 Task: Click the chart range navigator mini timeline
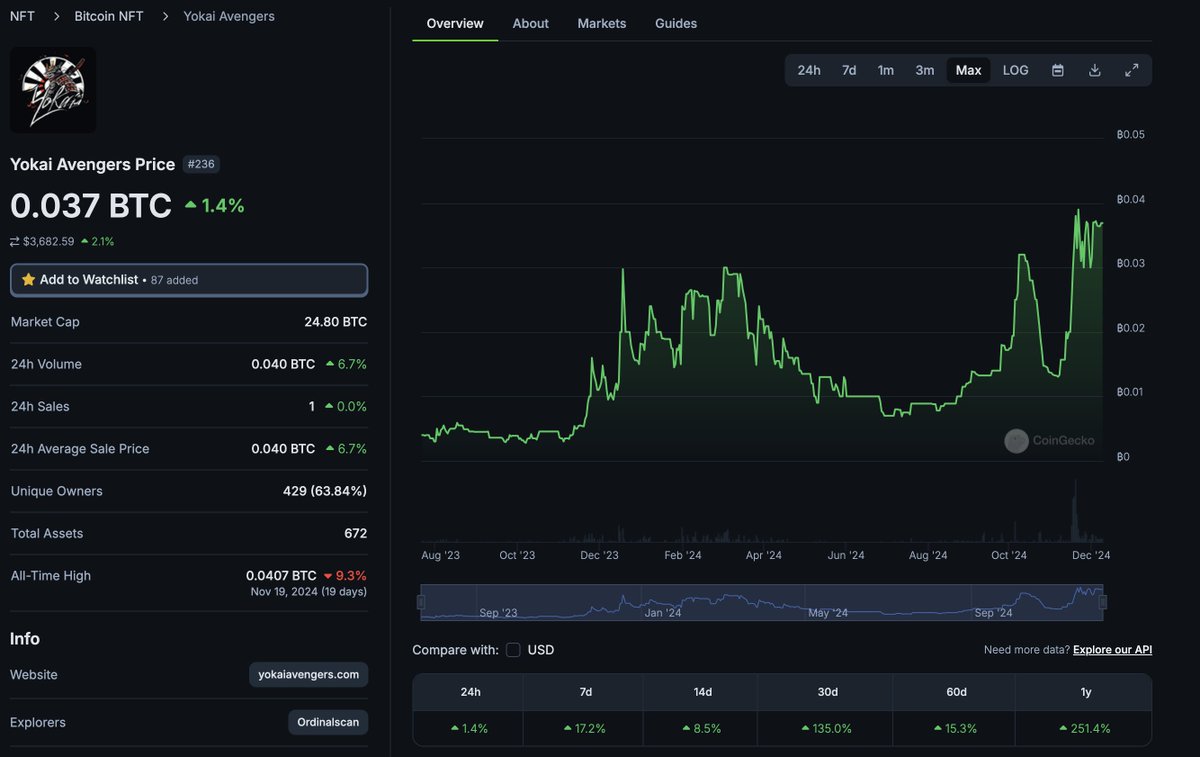[x=762, y=602]
